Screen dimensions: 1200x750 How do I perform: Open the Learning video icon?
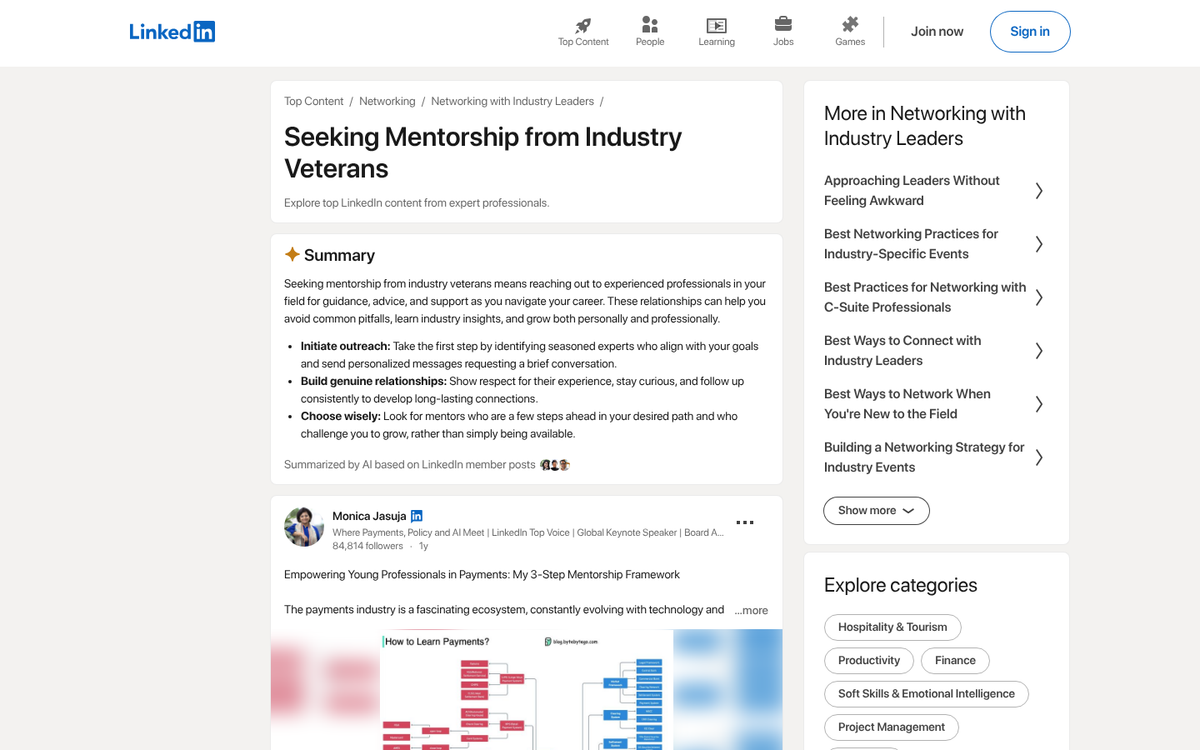click(x=716, y=25)
